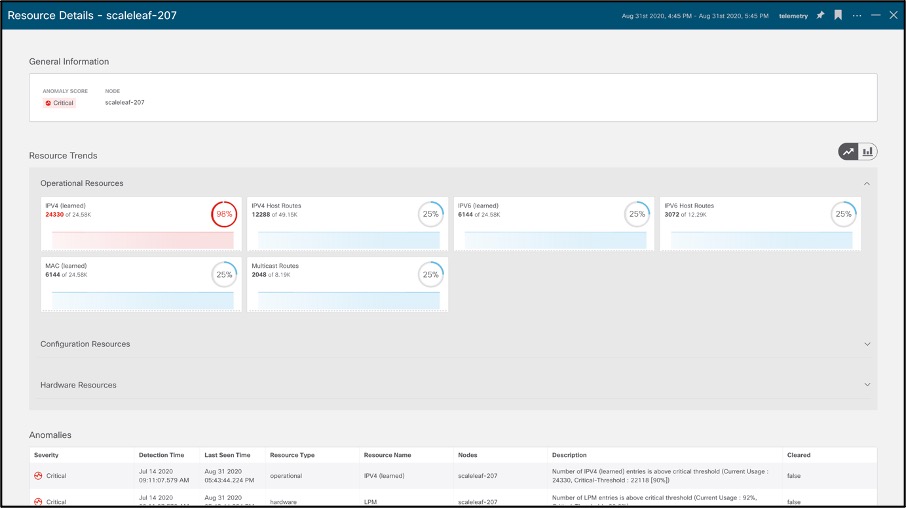This screenshot has width=906, height=508.
Task: Click critical severity icon in IPV4 (learned) anomaly row
Action: pyautogui.click(x=38, y=476)
